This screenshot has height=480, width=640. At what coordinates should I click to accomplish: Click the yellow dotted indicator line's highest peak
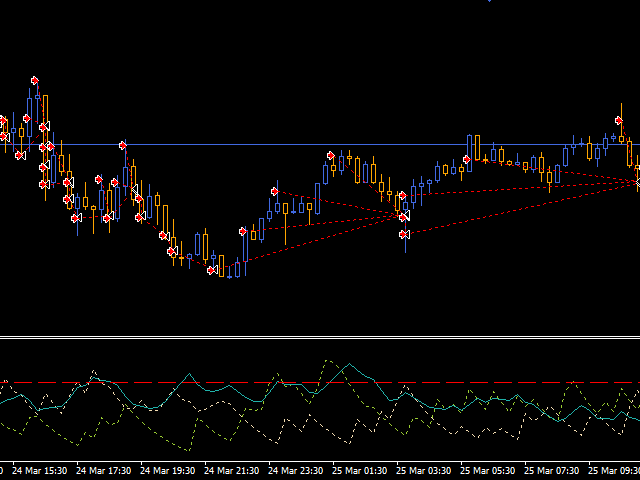pyautogui.click(x=326, y=359)
